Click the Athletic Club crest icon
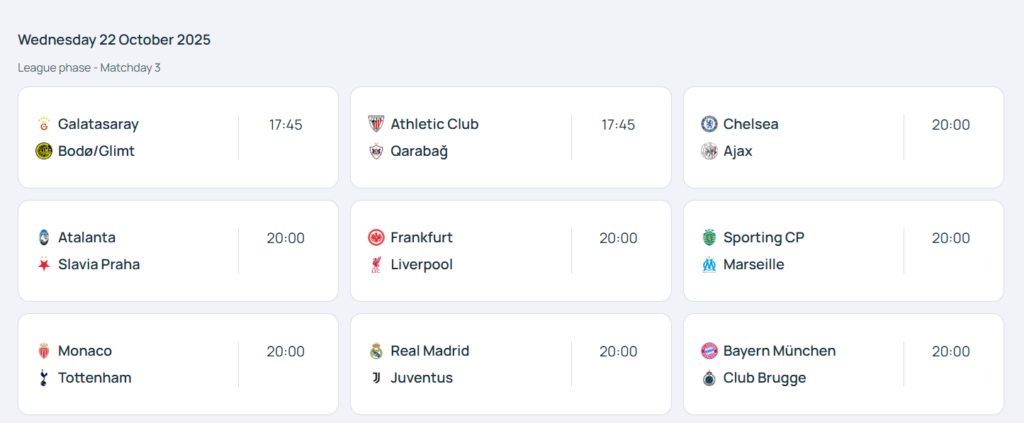 click(x=376, y=124)
